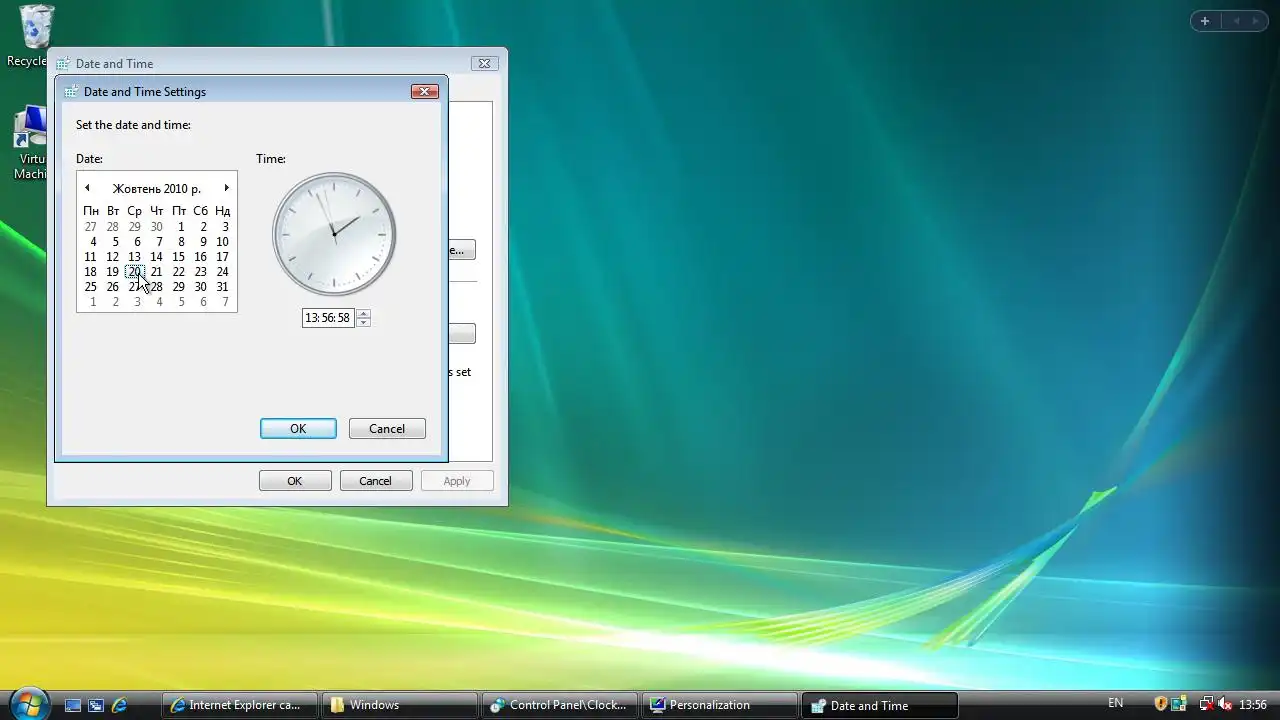Click the EN language indicator
The width and height of the screenshot is (1280, 720).
coord(1116,704)
